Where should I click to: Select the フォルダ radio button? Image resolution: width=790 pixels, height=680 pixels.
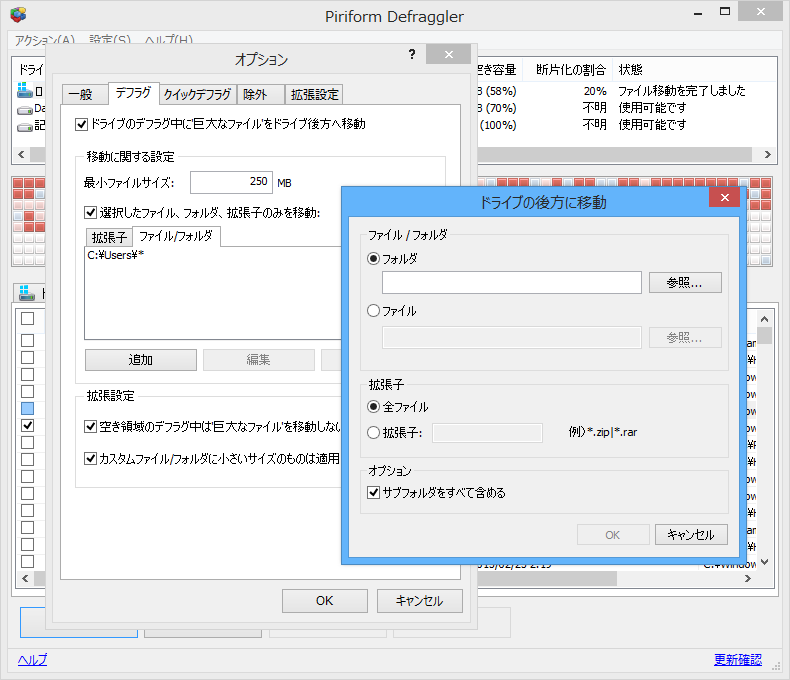pos(373,259)
